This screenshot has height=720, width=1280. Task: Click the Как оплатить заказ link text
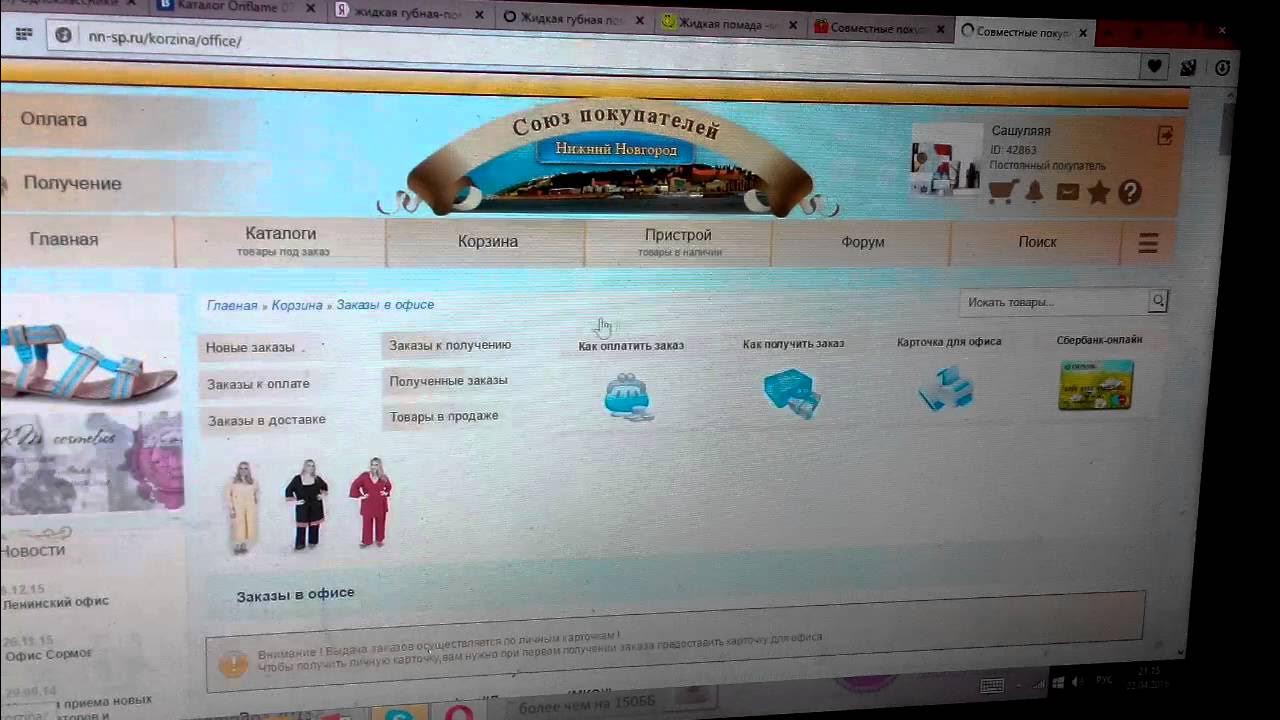tap(631, 345)
